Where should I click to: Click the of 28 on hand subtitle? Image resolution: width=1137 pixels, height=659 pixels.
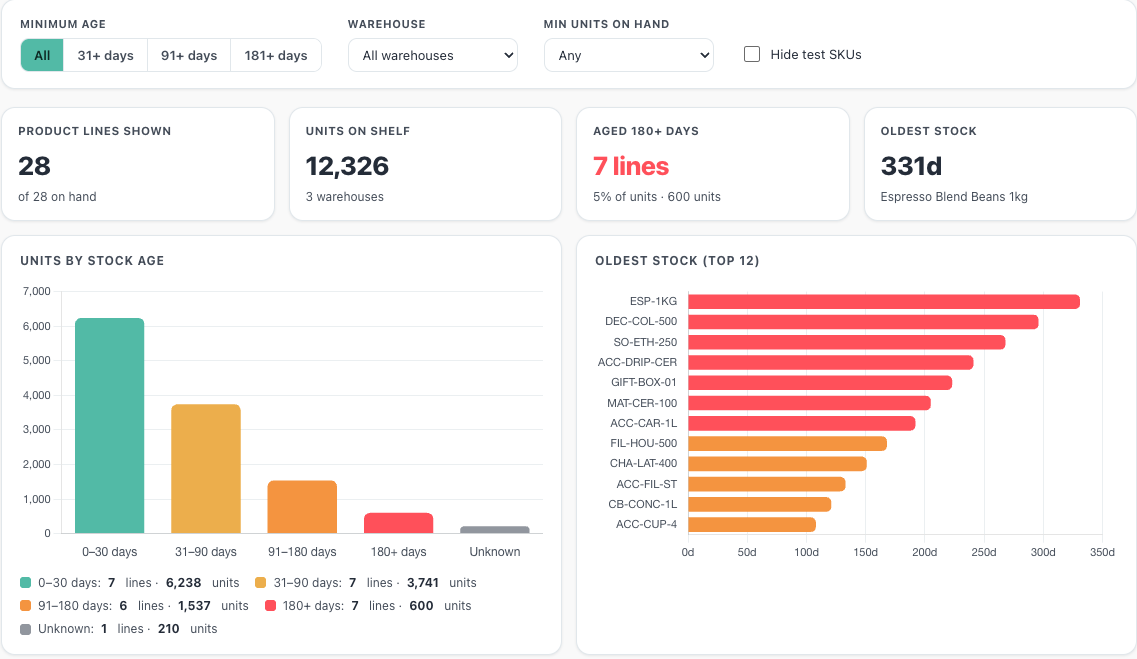(57, 196)
